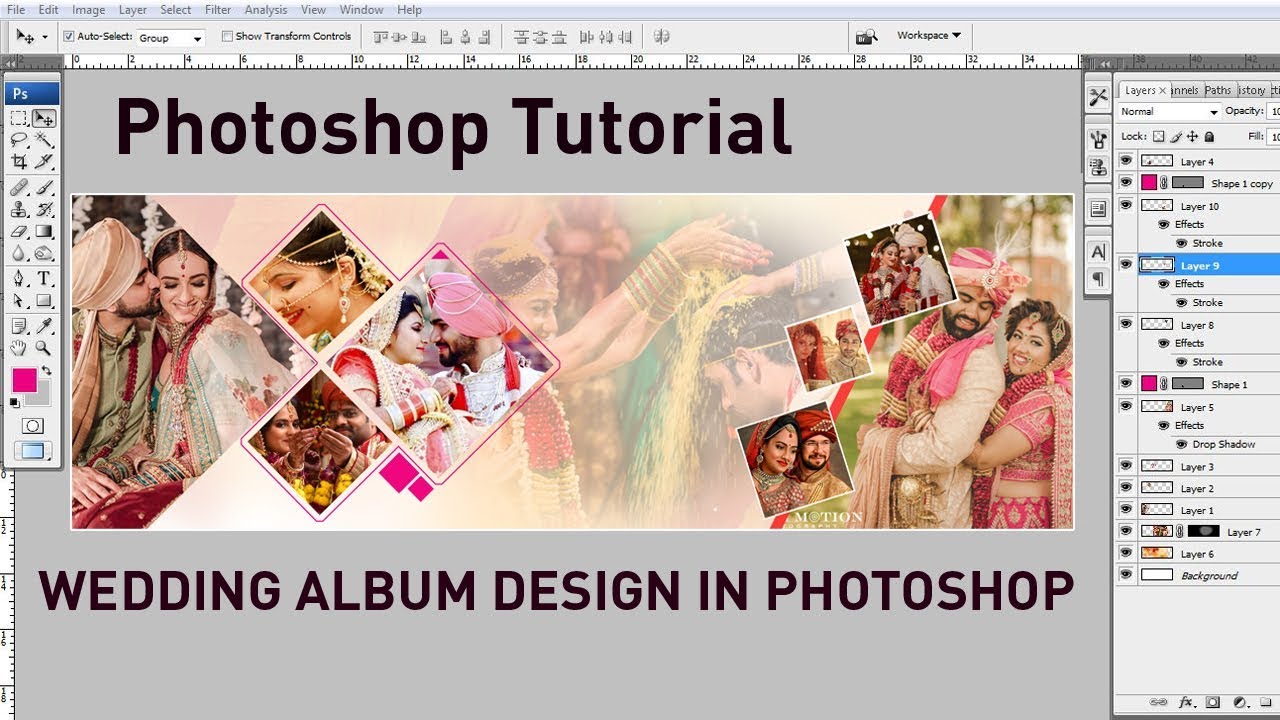Hide Shape 1 copy layer visibility
This screenshot has height=720, width=1280.
pyautogui.click(x=1126, y=183)
